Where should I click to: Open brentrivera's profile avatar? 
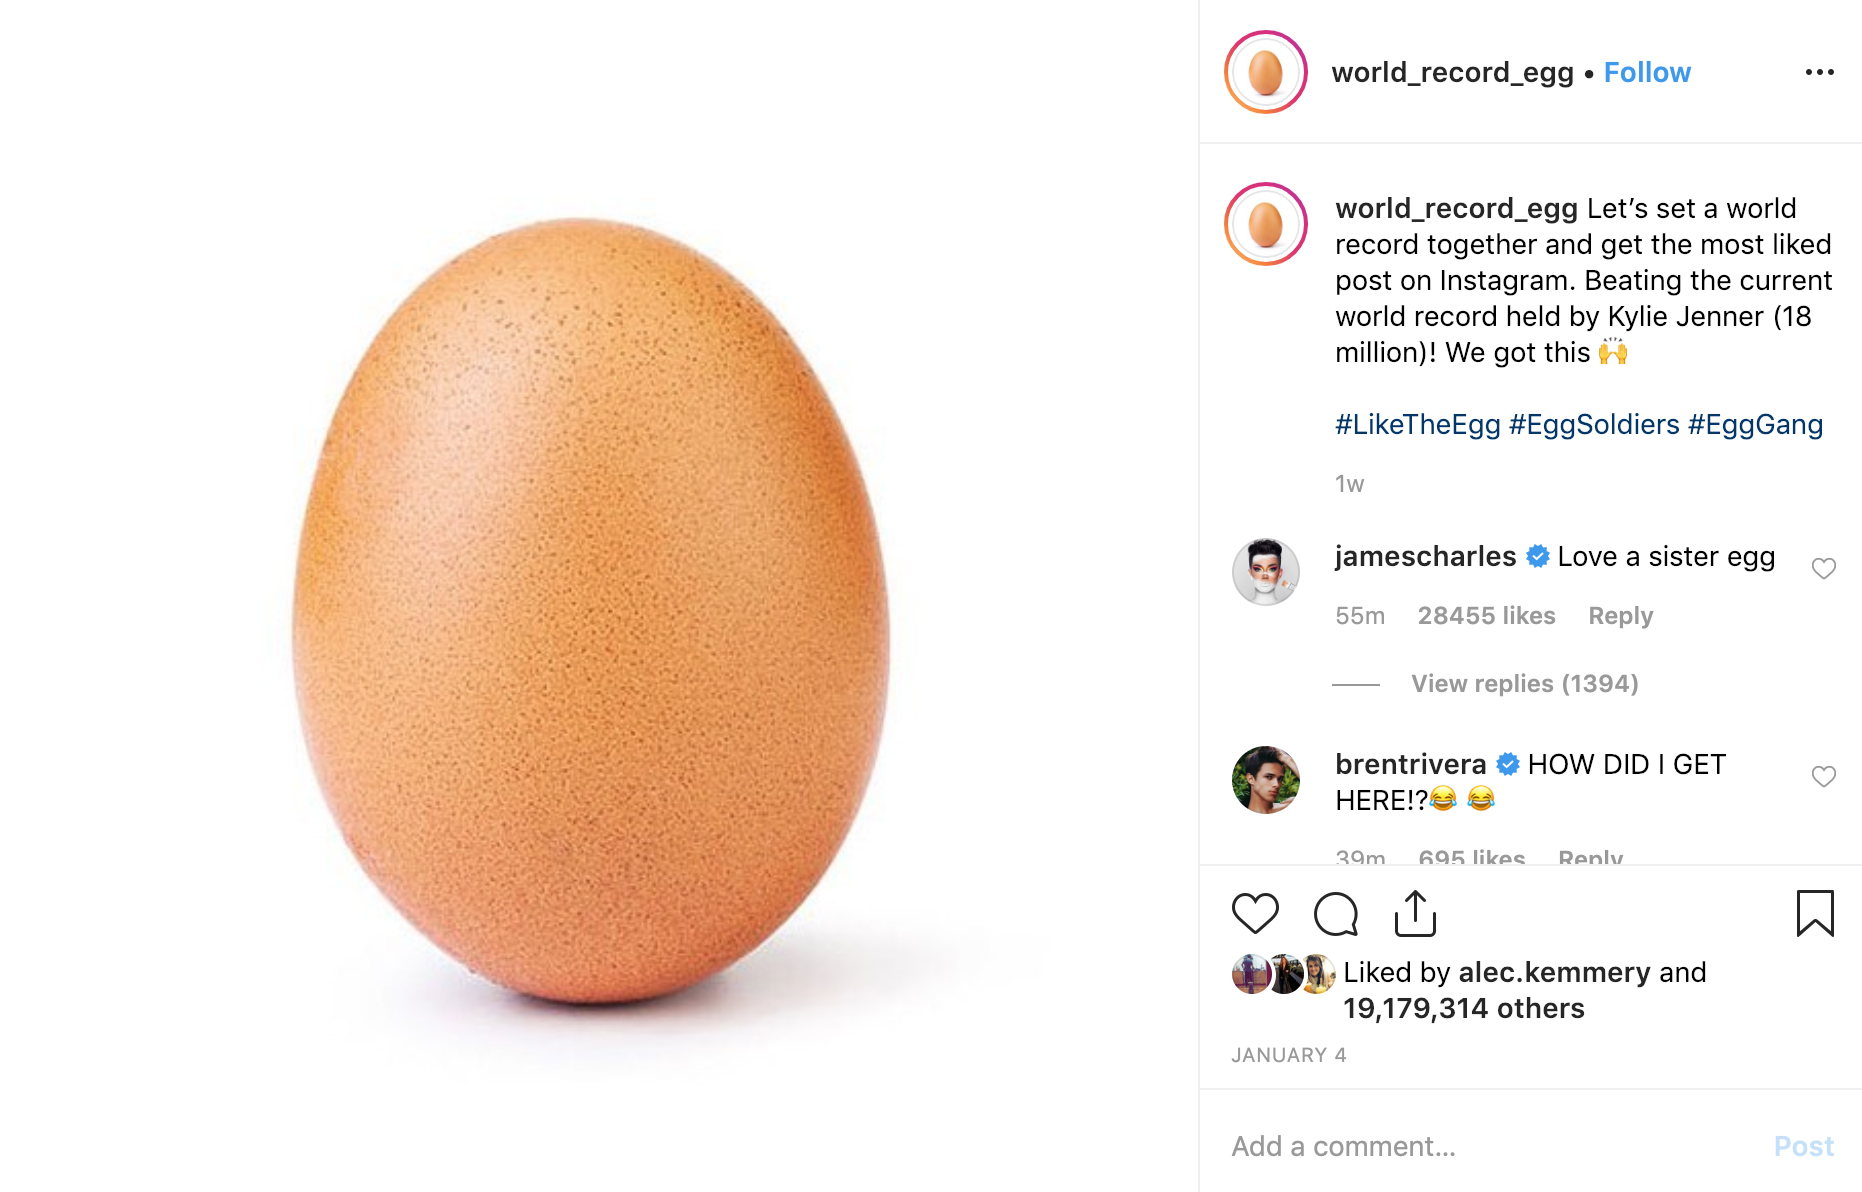(x=1265, y=780)
